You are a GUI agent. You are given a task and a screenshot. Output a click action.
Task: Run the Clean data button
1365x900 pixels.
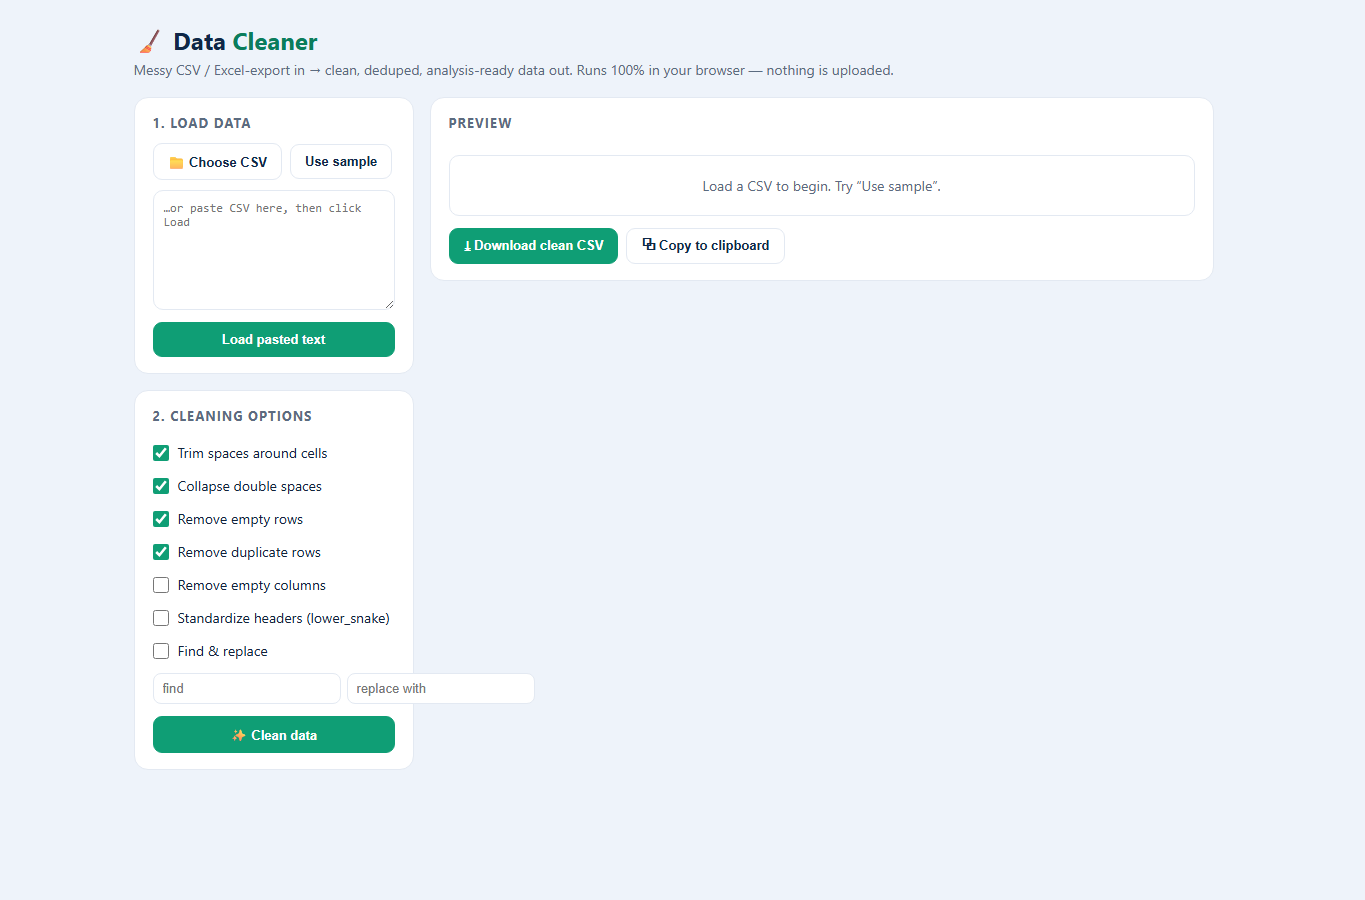[x=274, y=735]
